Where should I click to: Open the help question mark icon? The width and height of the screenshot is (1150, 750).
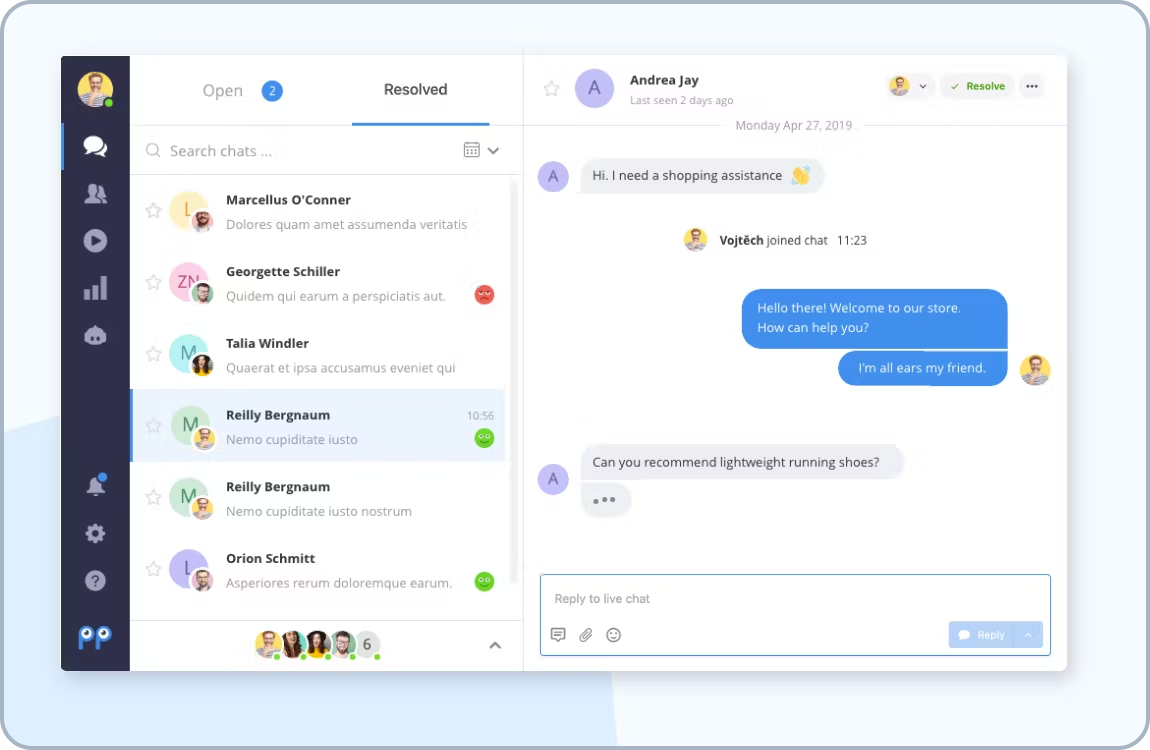coord(95,581)
